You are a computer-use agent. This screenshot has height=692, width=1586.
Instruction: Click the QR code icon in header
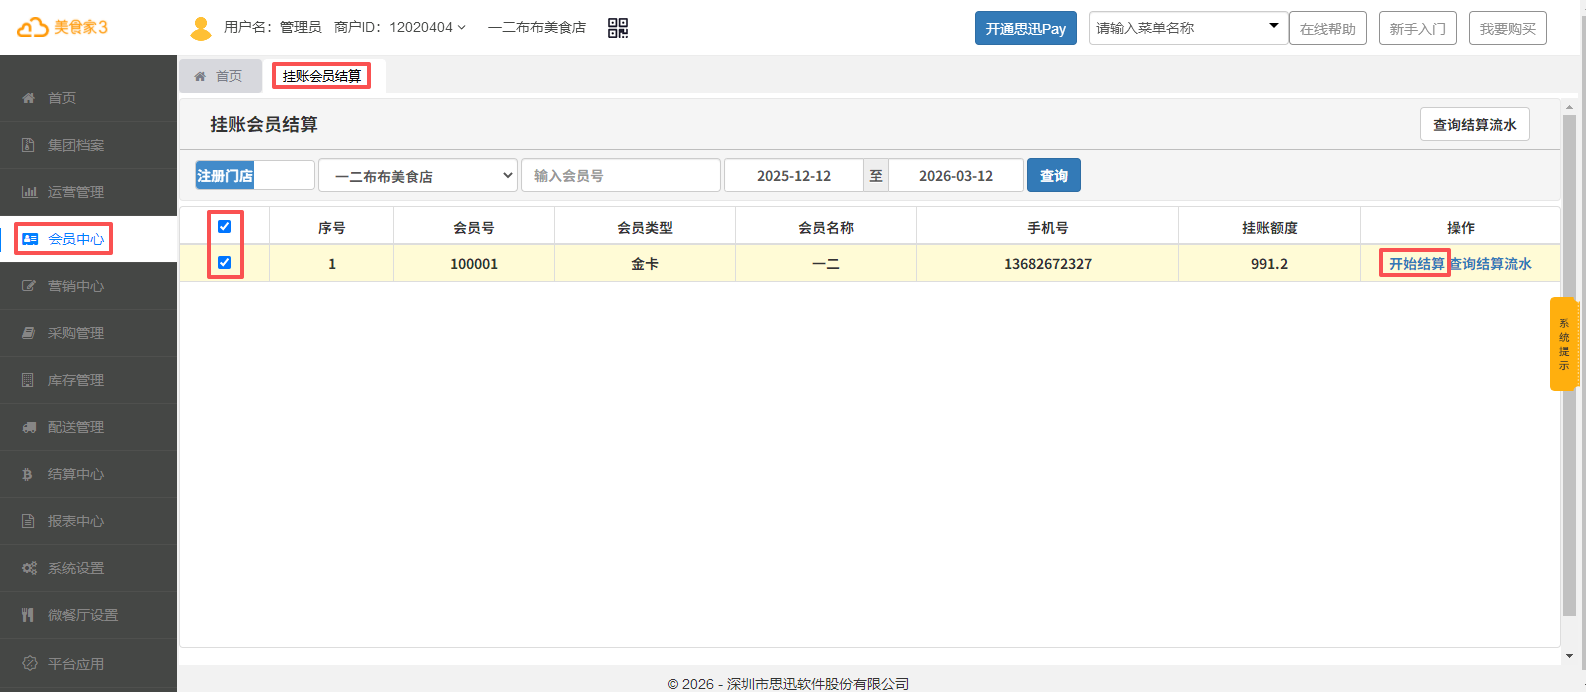[618, 28]
